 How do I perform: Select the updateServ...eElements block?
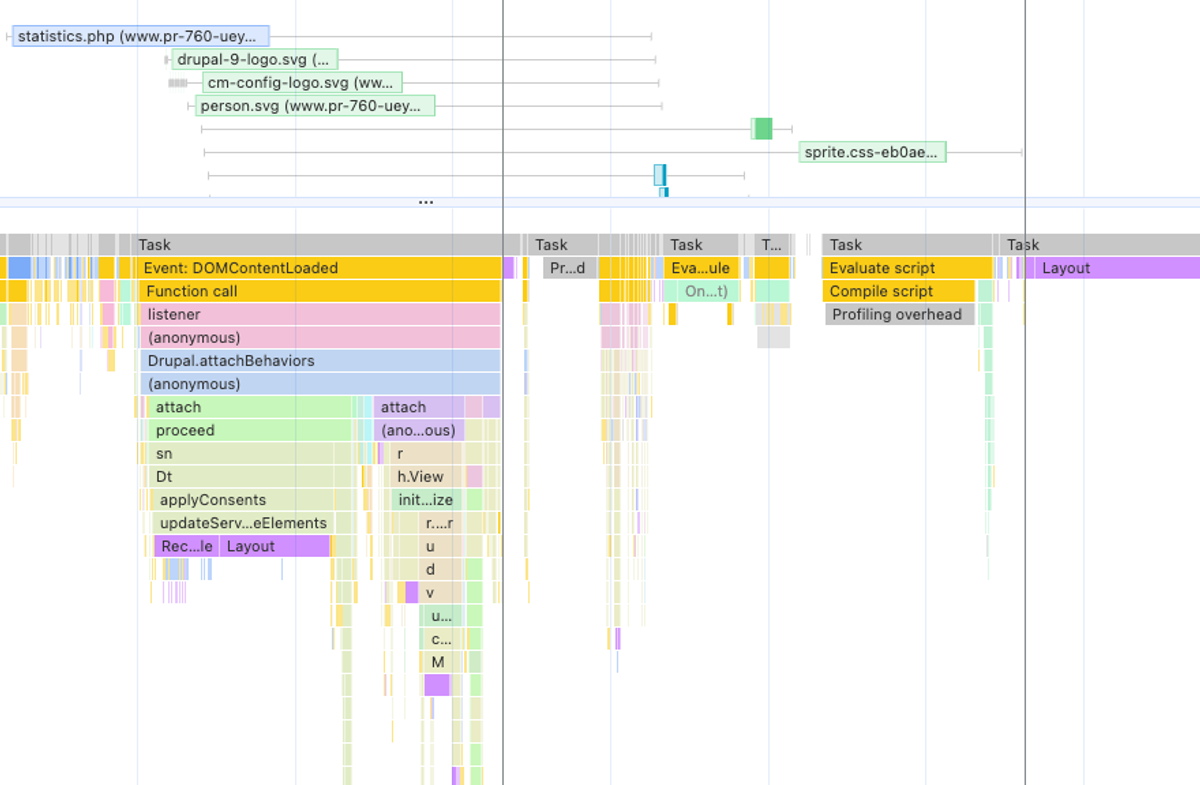point(243,523)
